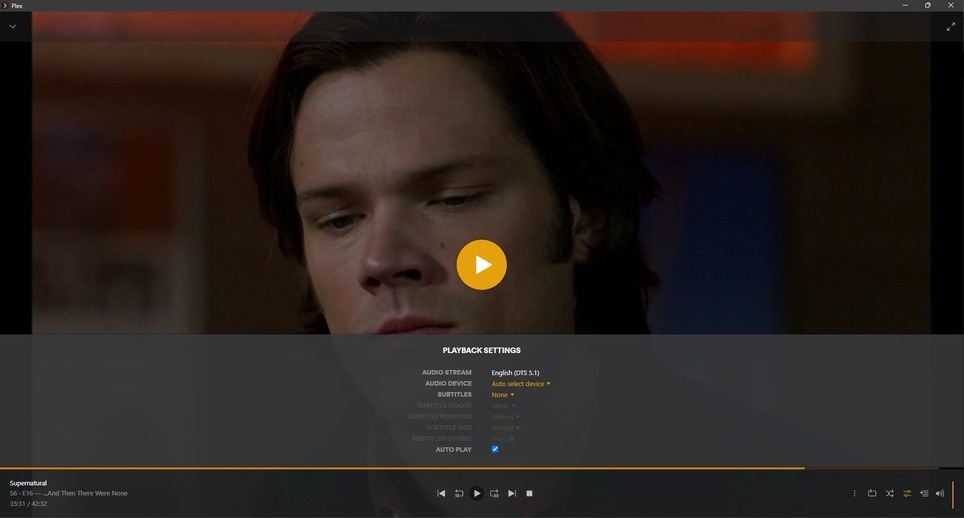Skip back 10 seconds
964x518 pixels.
(x=459, y=493)
